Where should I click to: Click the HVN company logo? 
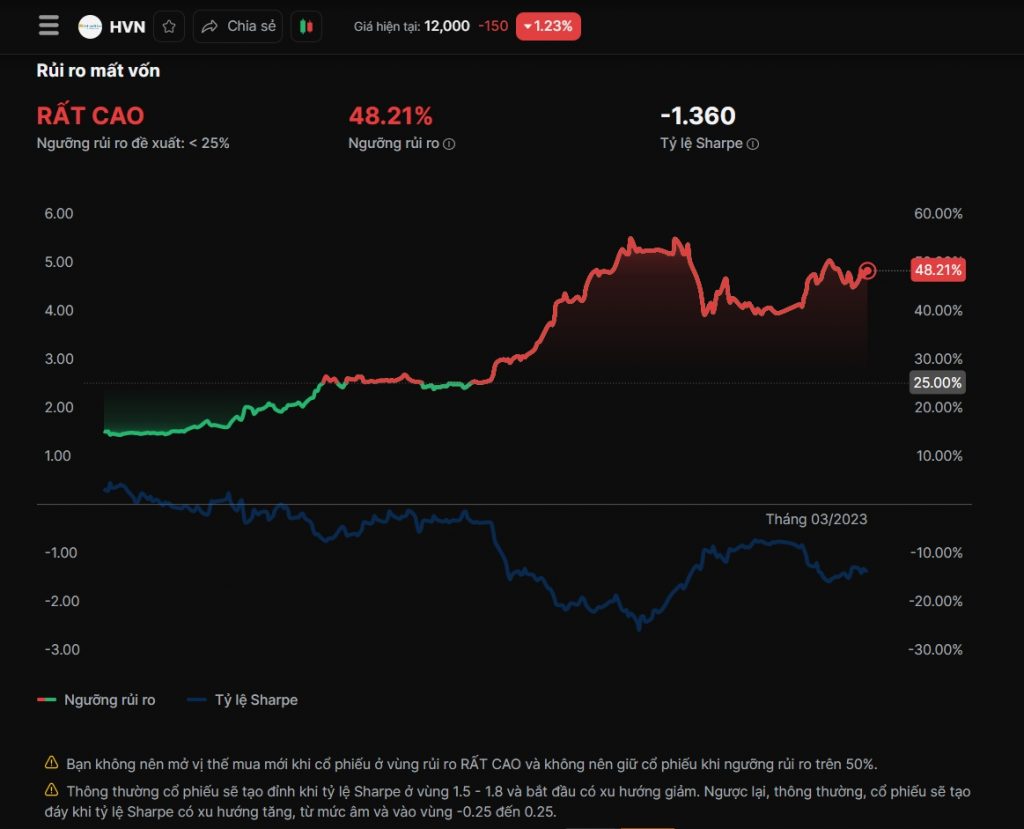(x=90, y=27)
